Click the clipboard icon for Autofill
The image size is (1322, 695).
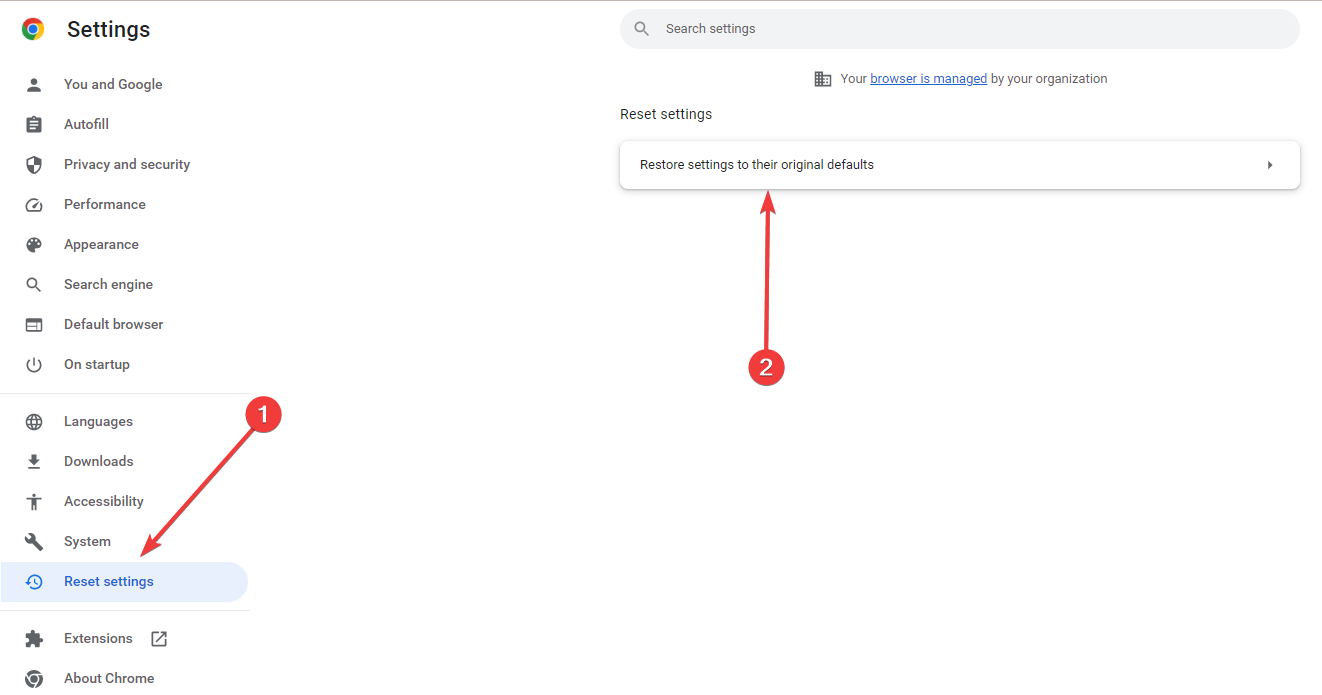point(34,124)
